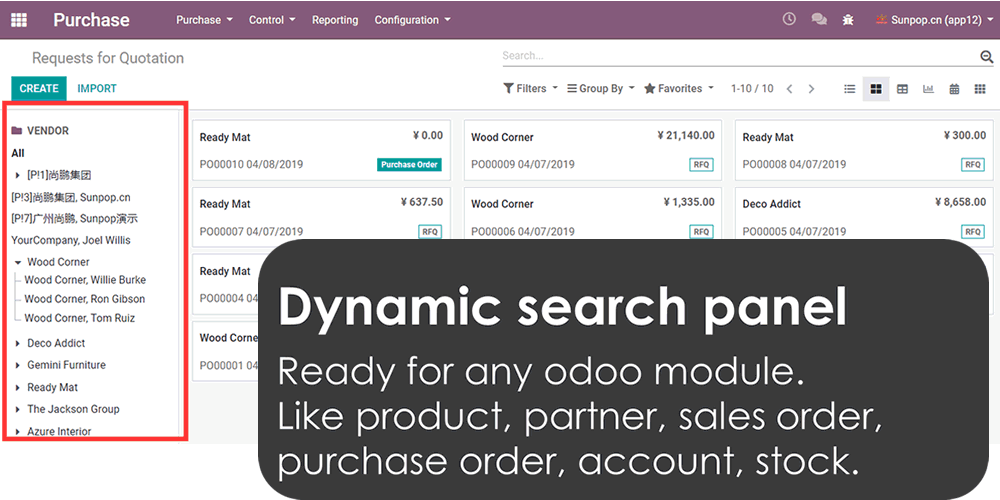This screenshot has width=1000, height=500.
Task: Switch to calendar view
Action: point(954,89)
